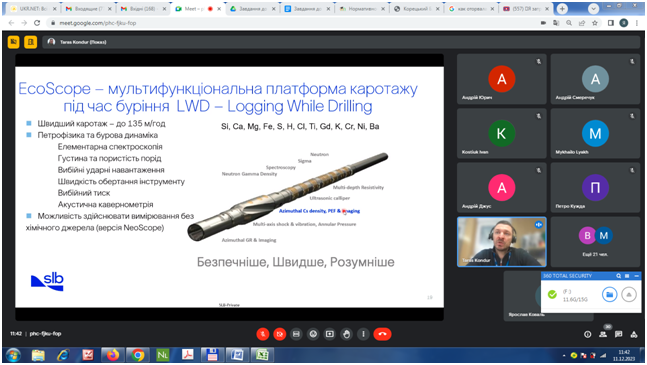The image size is (647, 365).
Task: Switch to the Gmail Входящие tab
Action: (x=88, y=9)
